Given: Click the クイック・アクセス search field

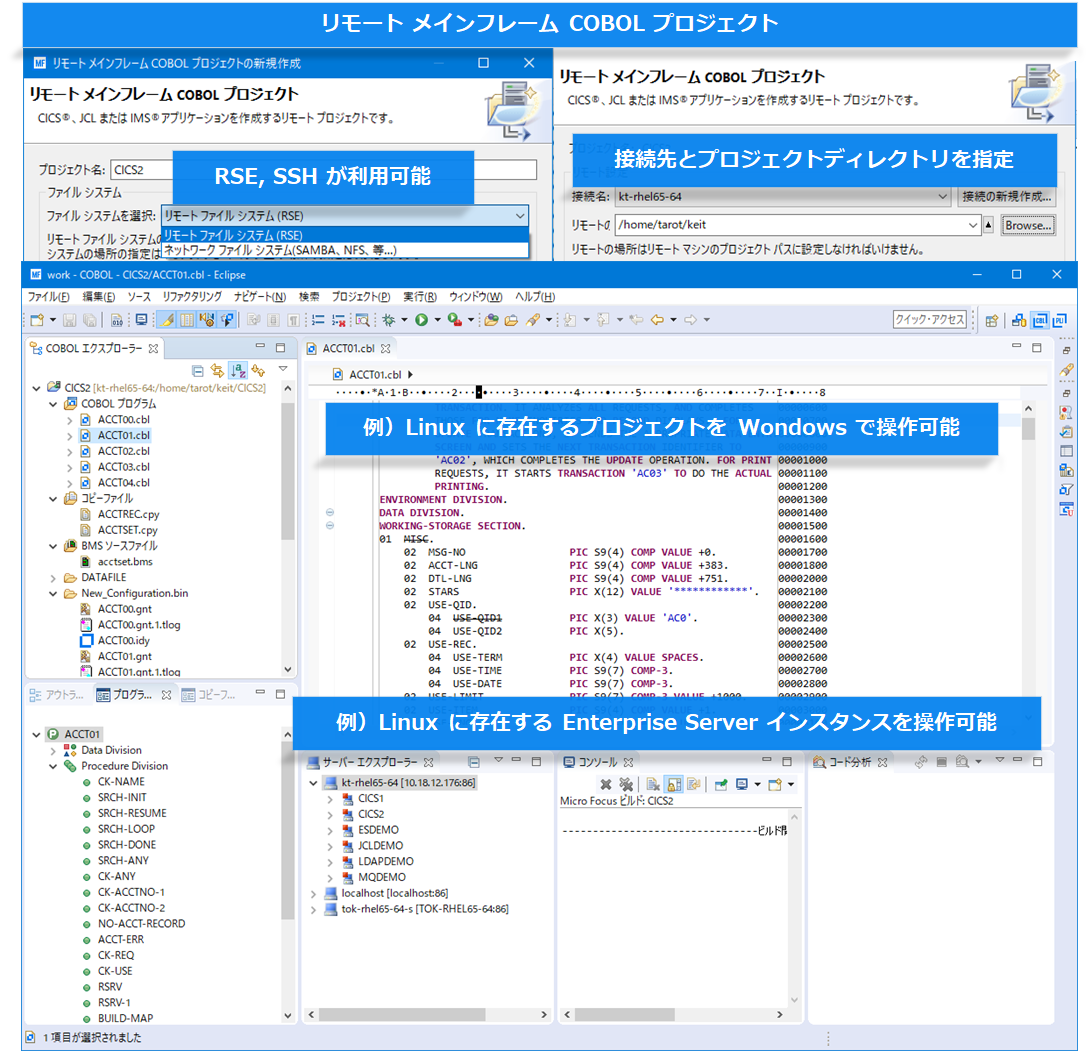Looking at the screenshot, I should (x=930, y=320).
